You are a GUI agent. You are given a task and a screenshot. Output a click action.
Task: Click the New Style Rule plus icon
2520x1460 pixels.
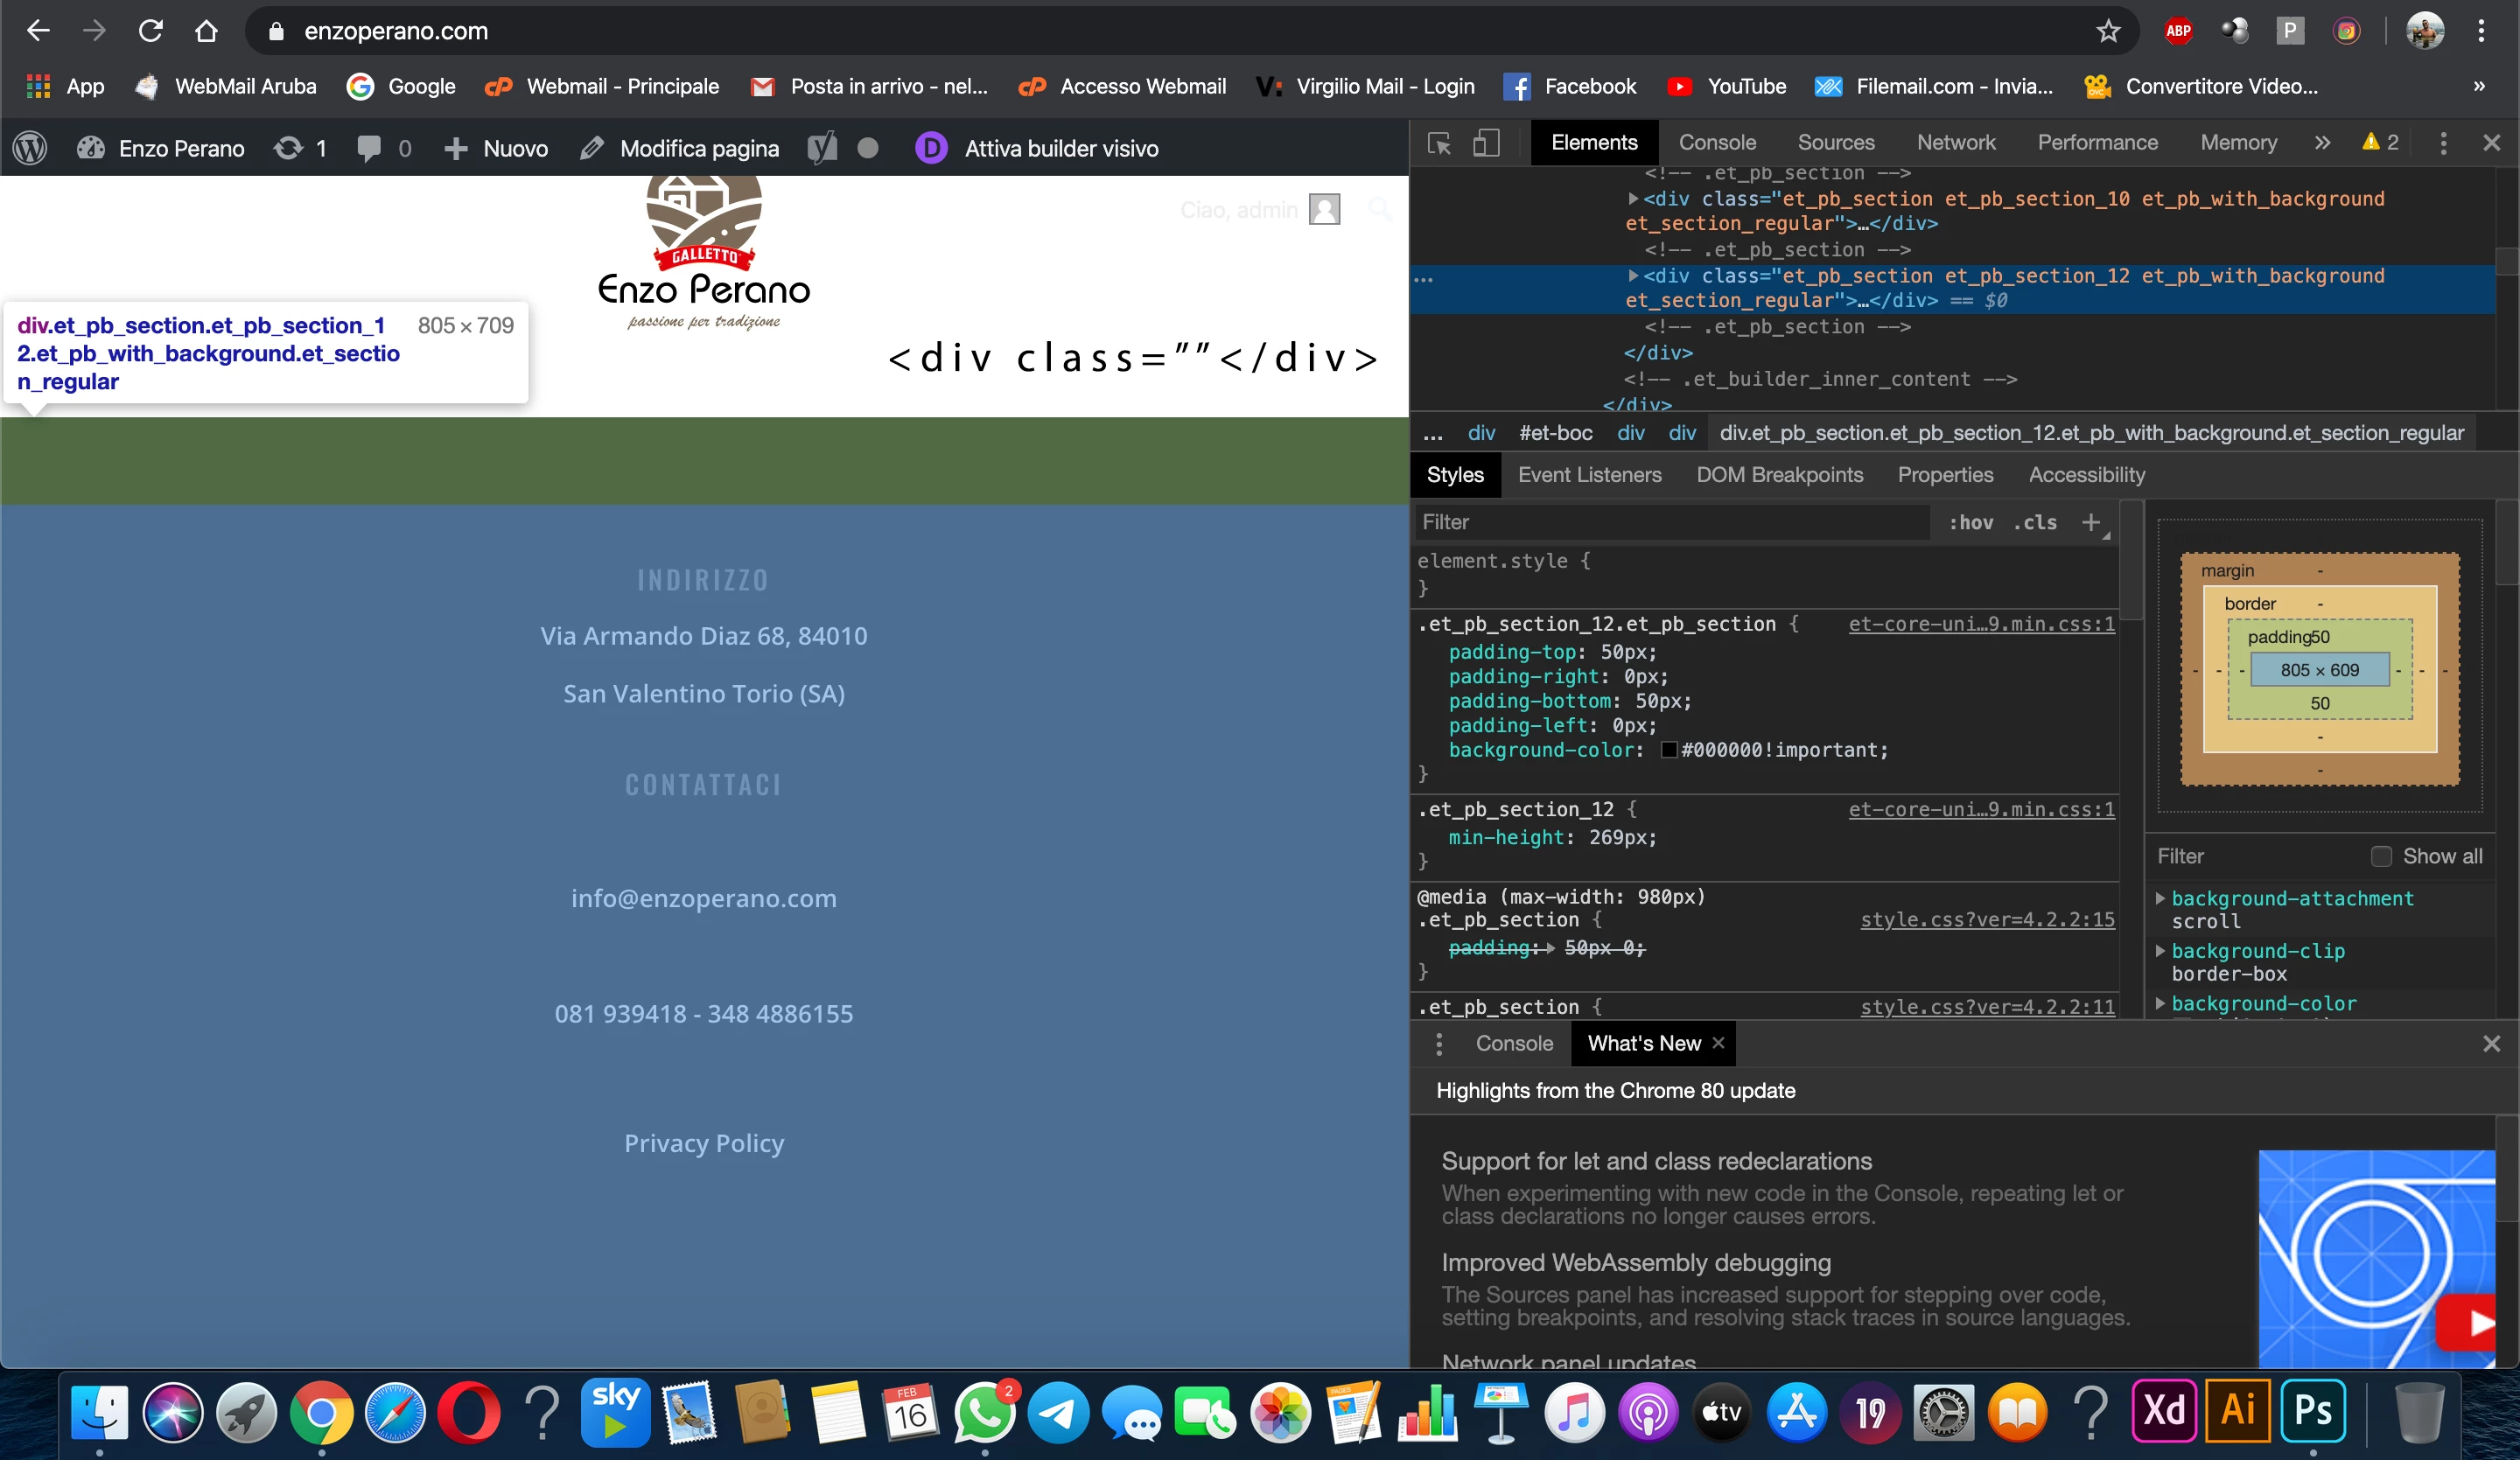(x=2091, y=522)
